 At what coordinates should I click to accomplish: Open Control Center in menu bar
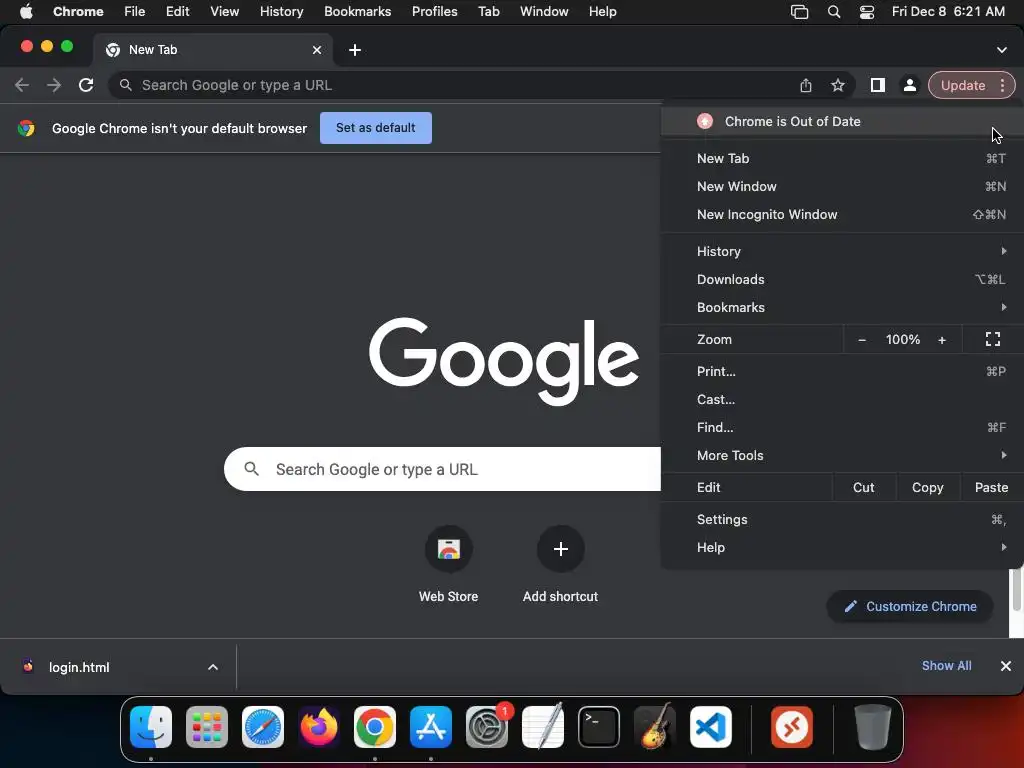tap(867, 12)
